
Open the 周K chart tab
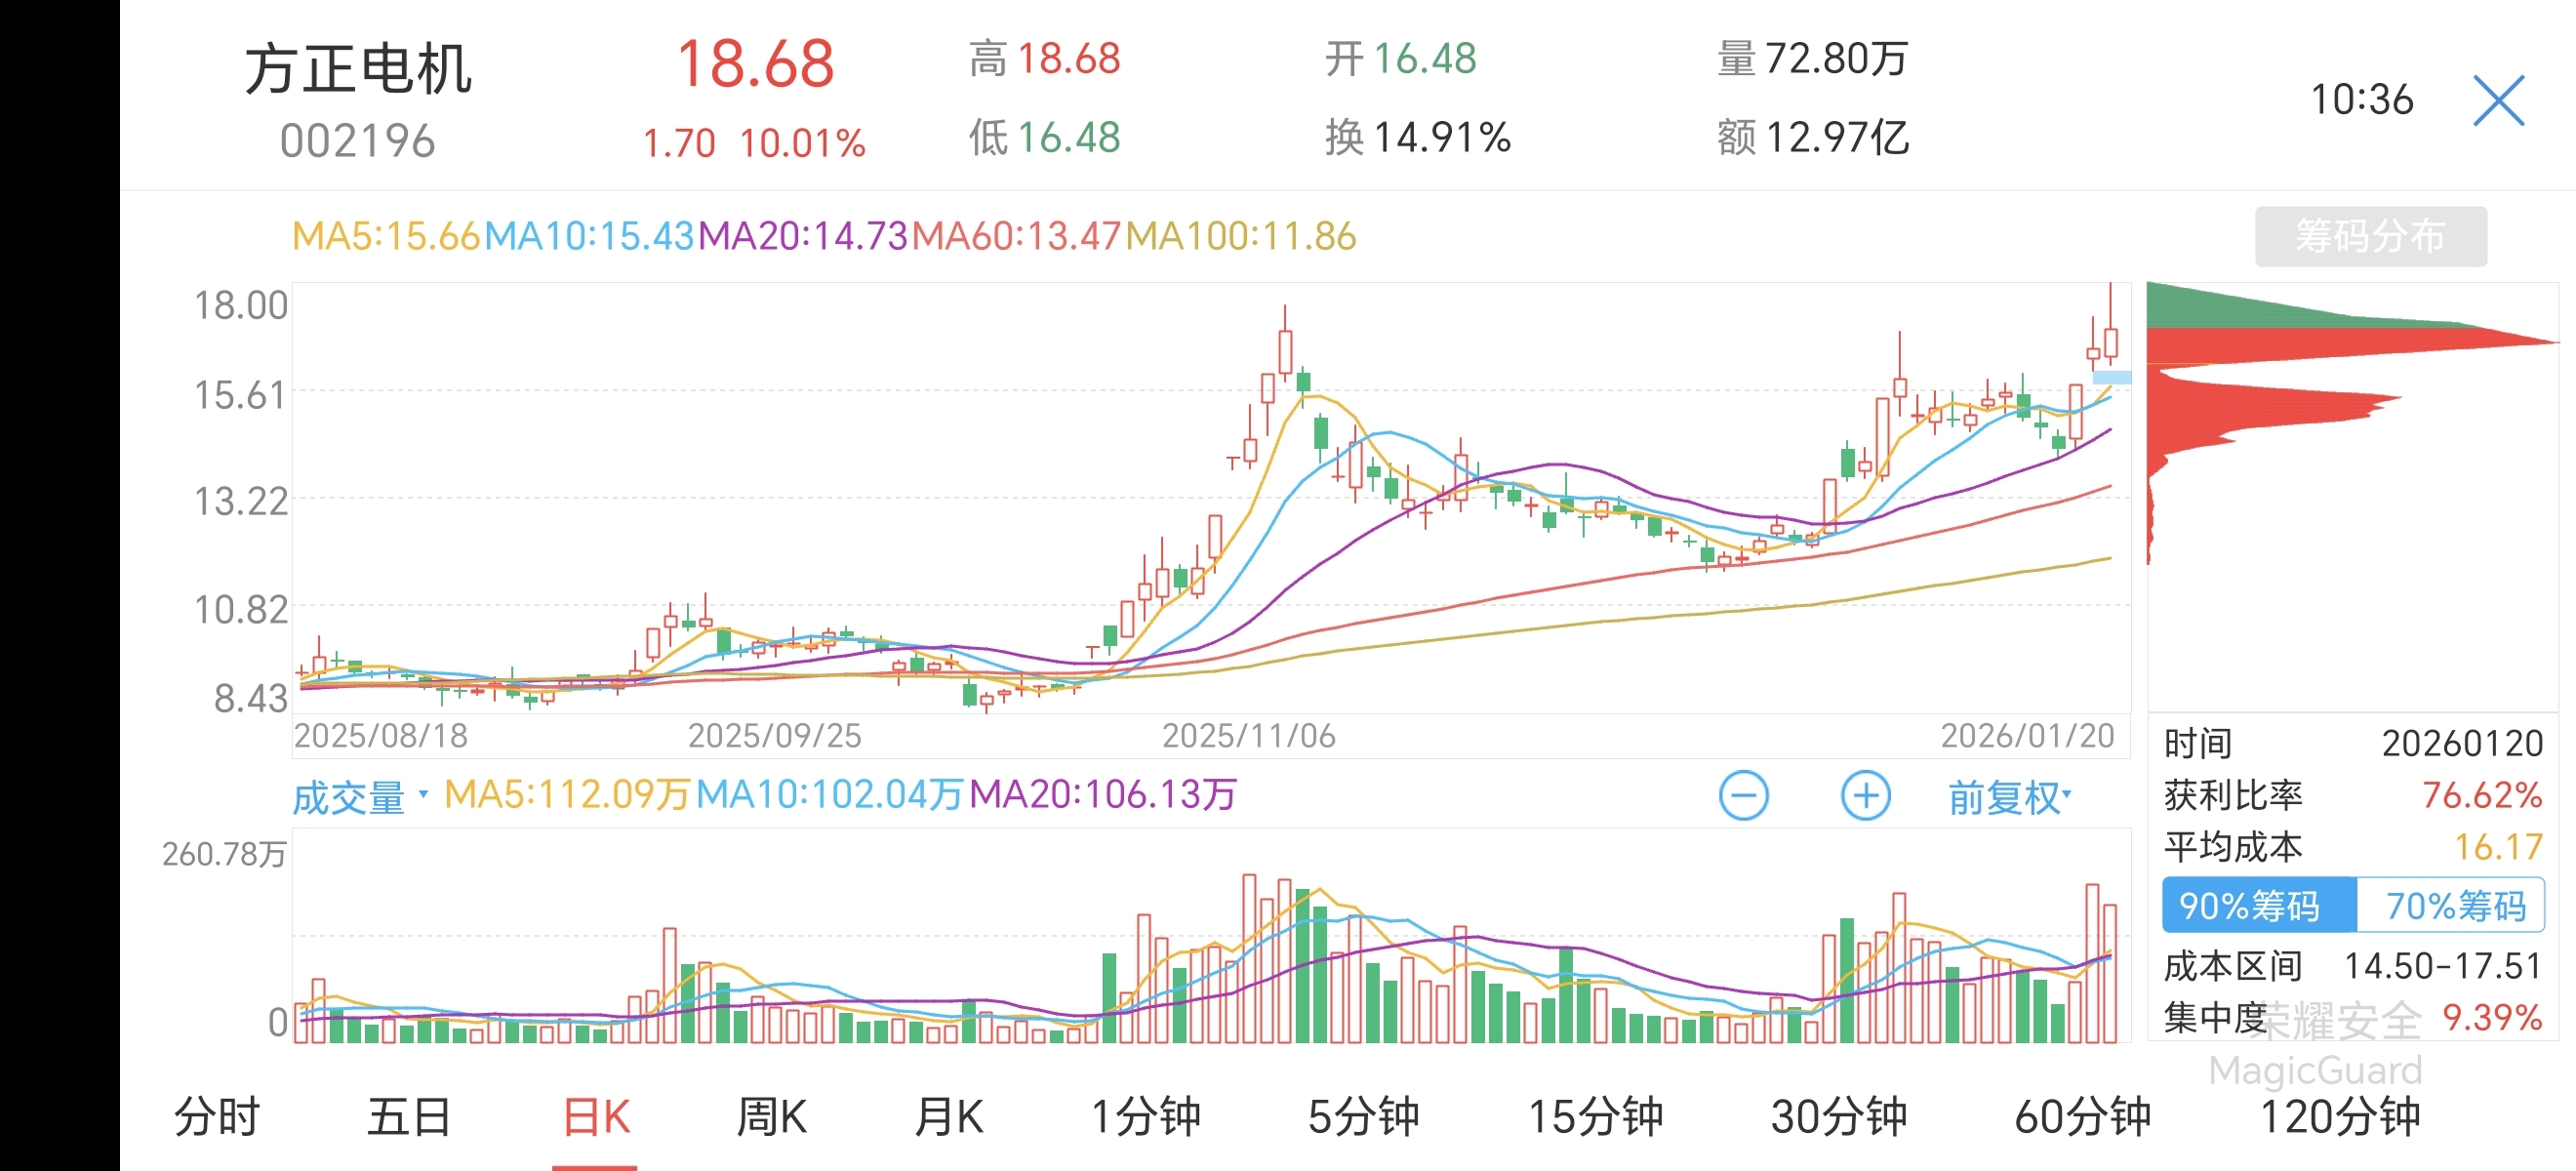(771, 1116)
